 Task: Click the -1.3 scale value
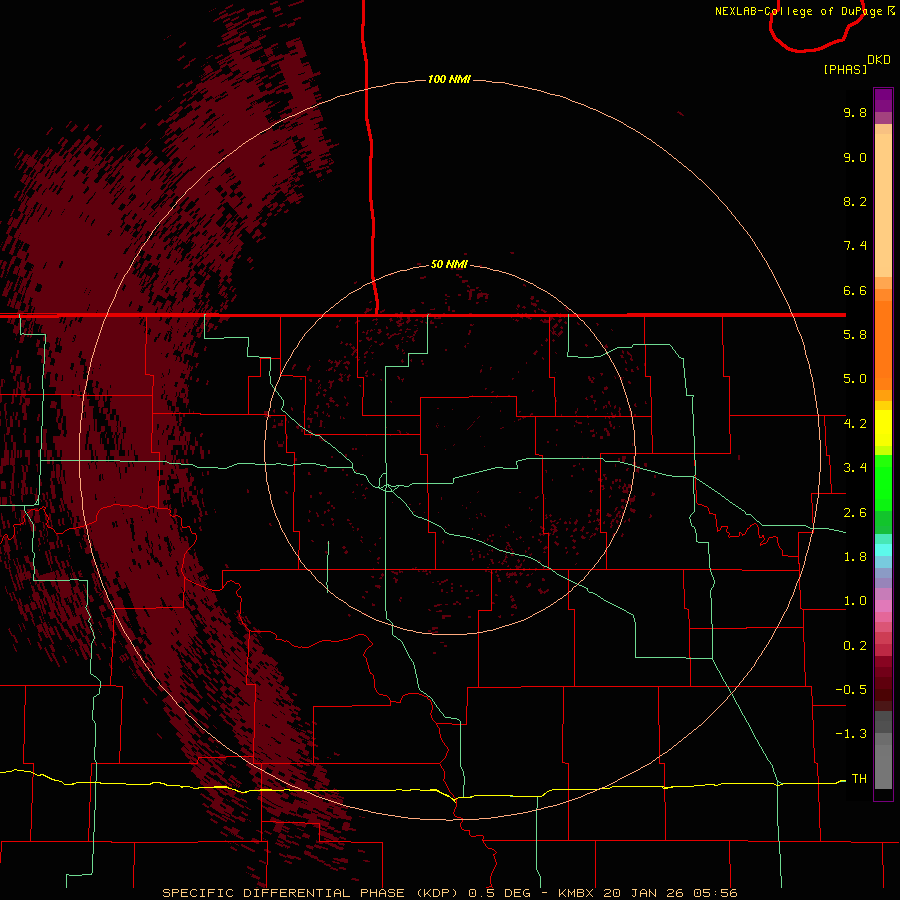(x=851, y=734)
